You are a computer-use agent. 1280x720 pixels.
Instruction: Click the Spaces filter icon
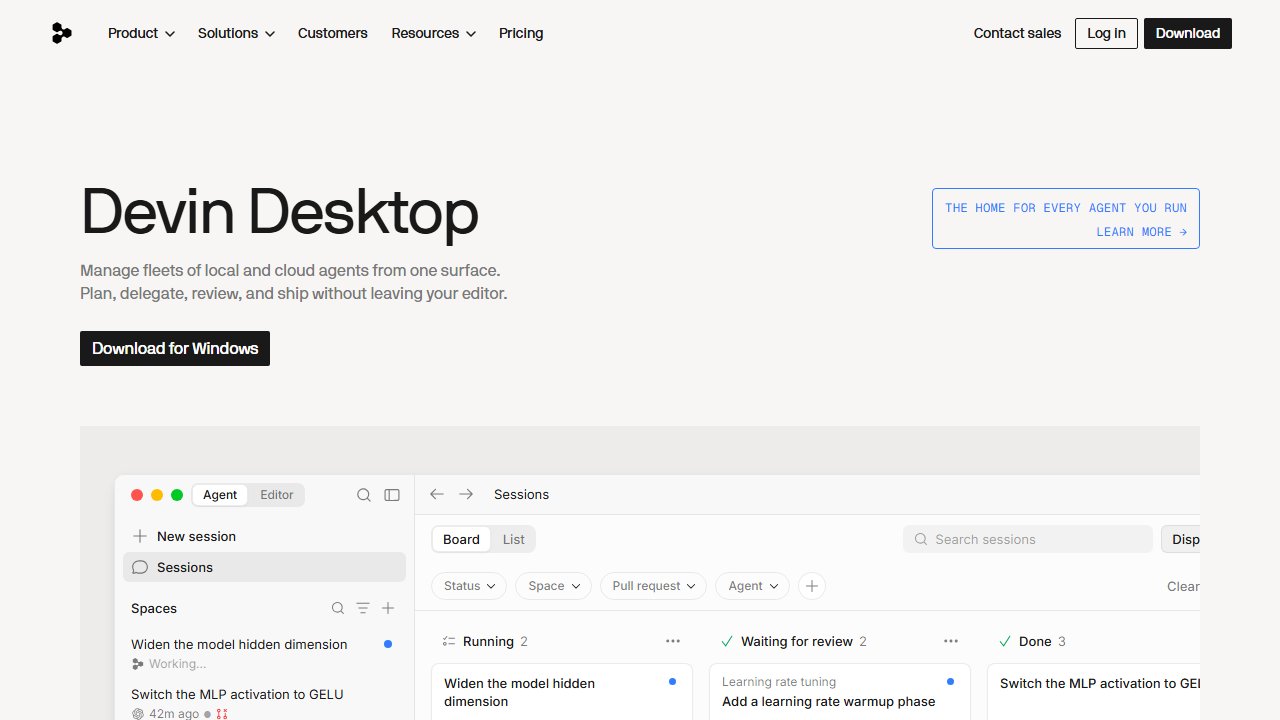(x=363, y=608)
